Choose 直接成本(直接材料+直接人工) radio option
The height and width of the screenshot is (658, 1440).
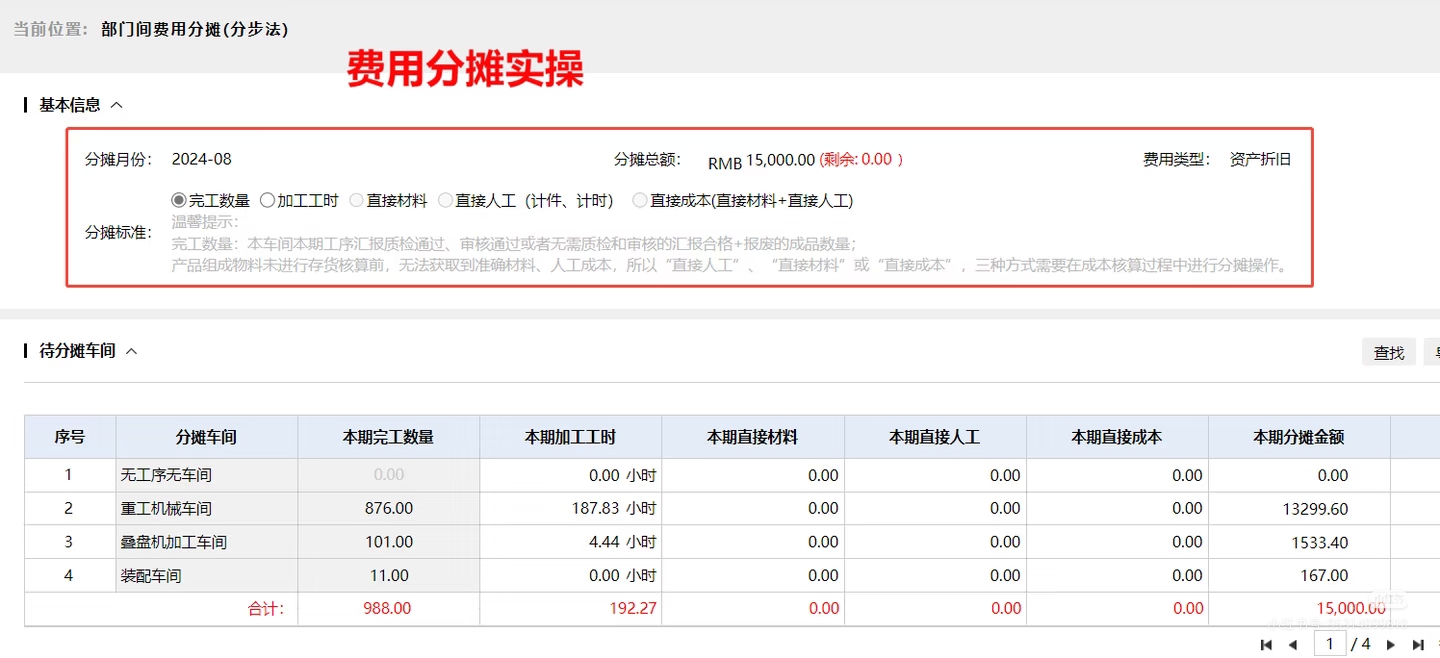point(640,200)
